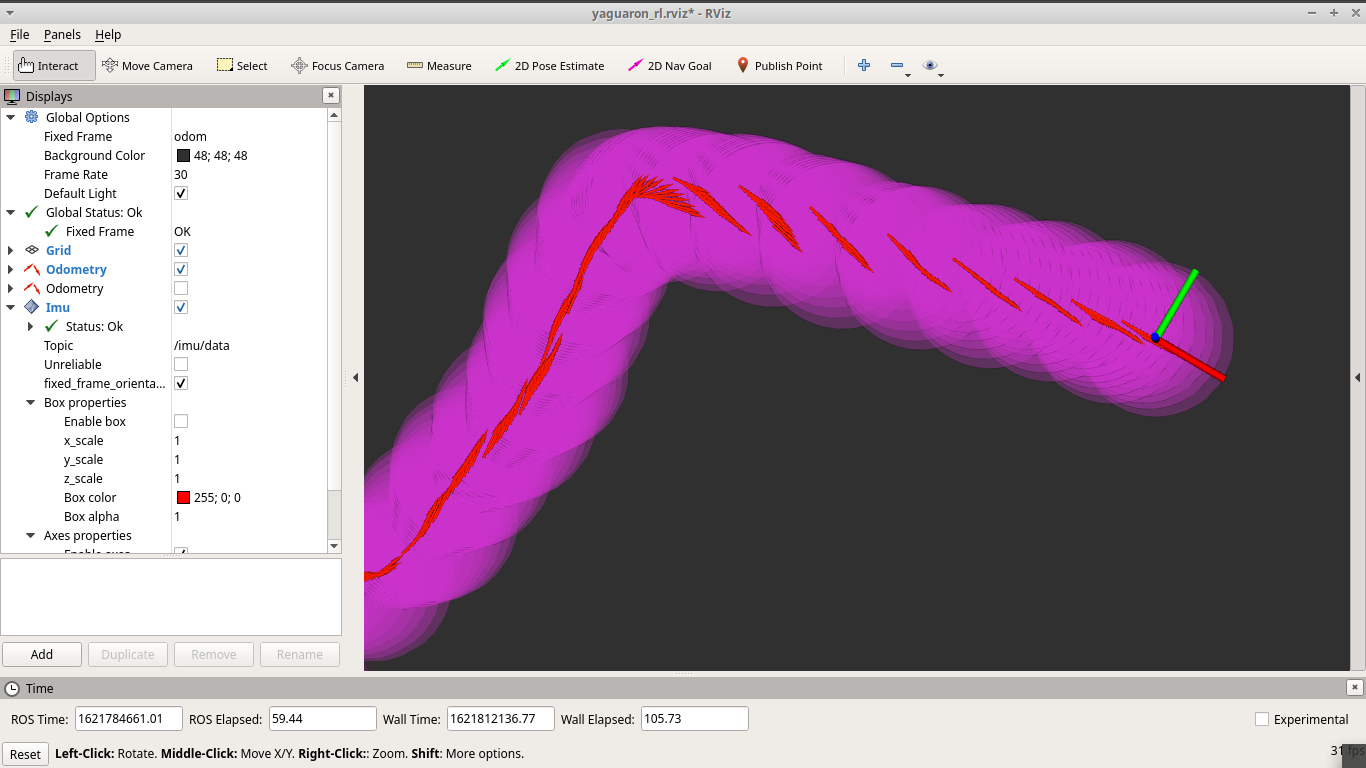Toggle the Default Light checkbox
Image resolution: width=1366 pixels, height=768 pixels.
(181, 193)
